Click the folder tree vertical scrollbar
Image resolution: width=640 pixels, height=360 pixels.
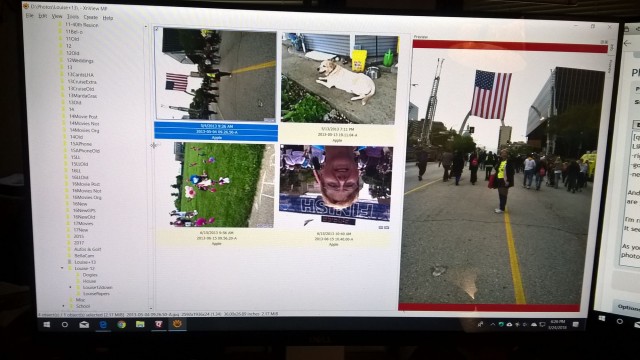click(146, 167)
